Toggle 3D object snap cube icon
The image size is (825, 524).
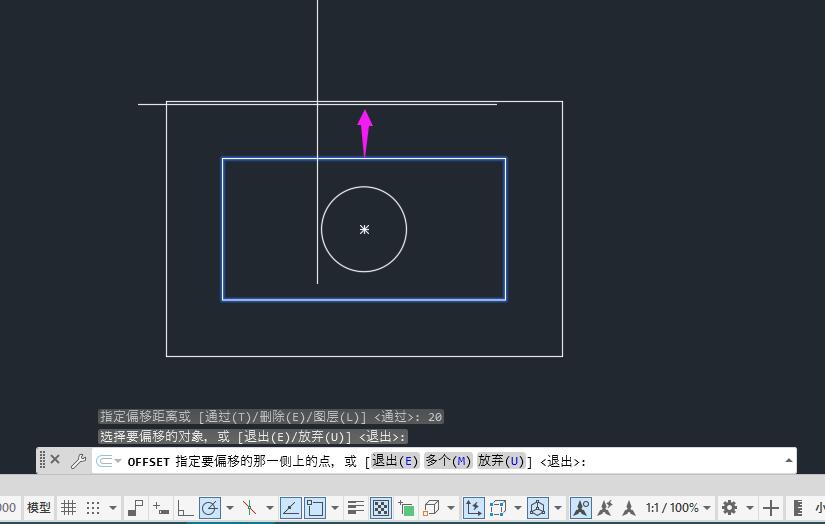click(x=431, y=508)
